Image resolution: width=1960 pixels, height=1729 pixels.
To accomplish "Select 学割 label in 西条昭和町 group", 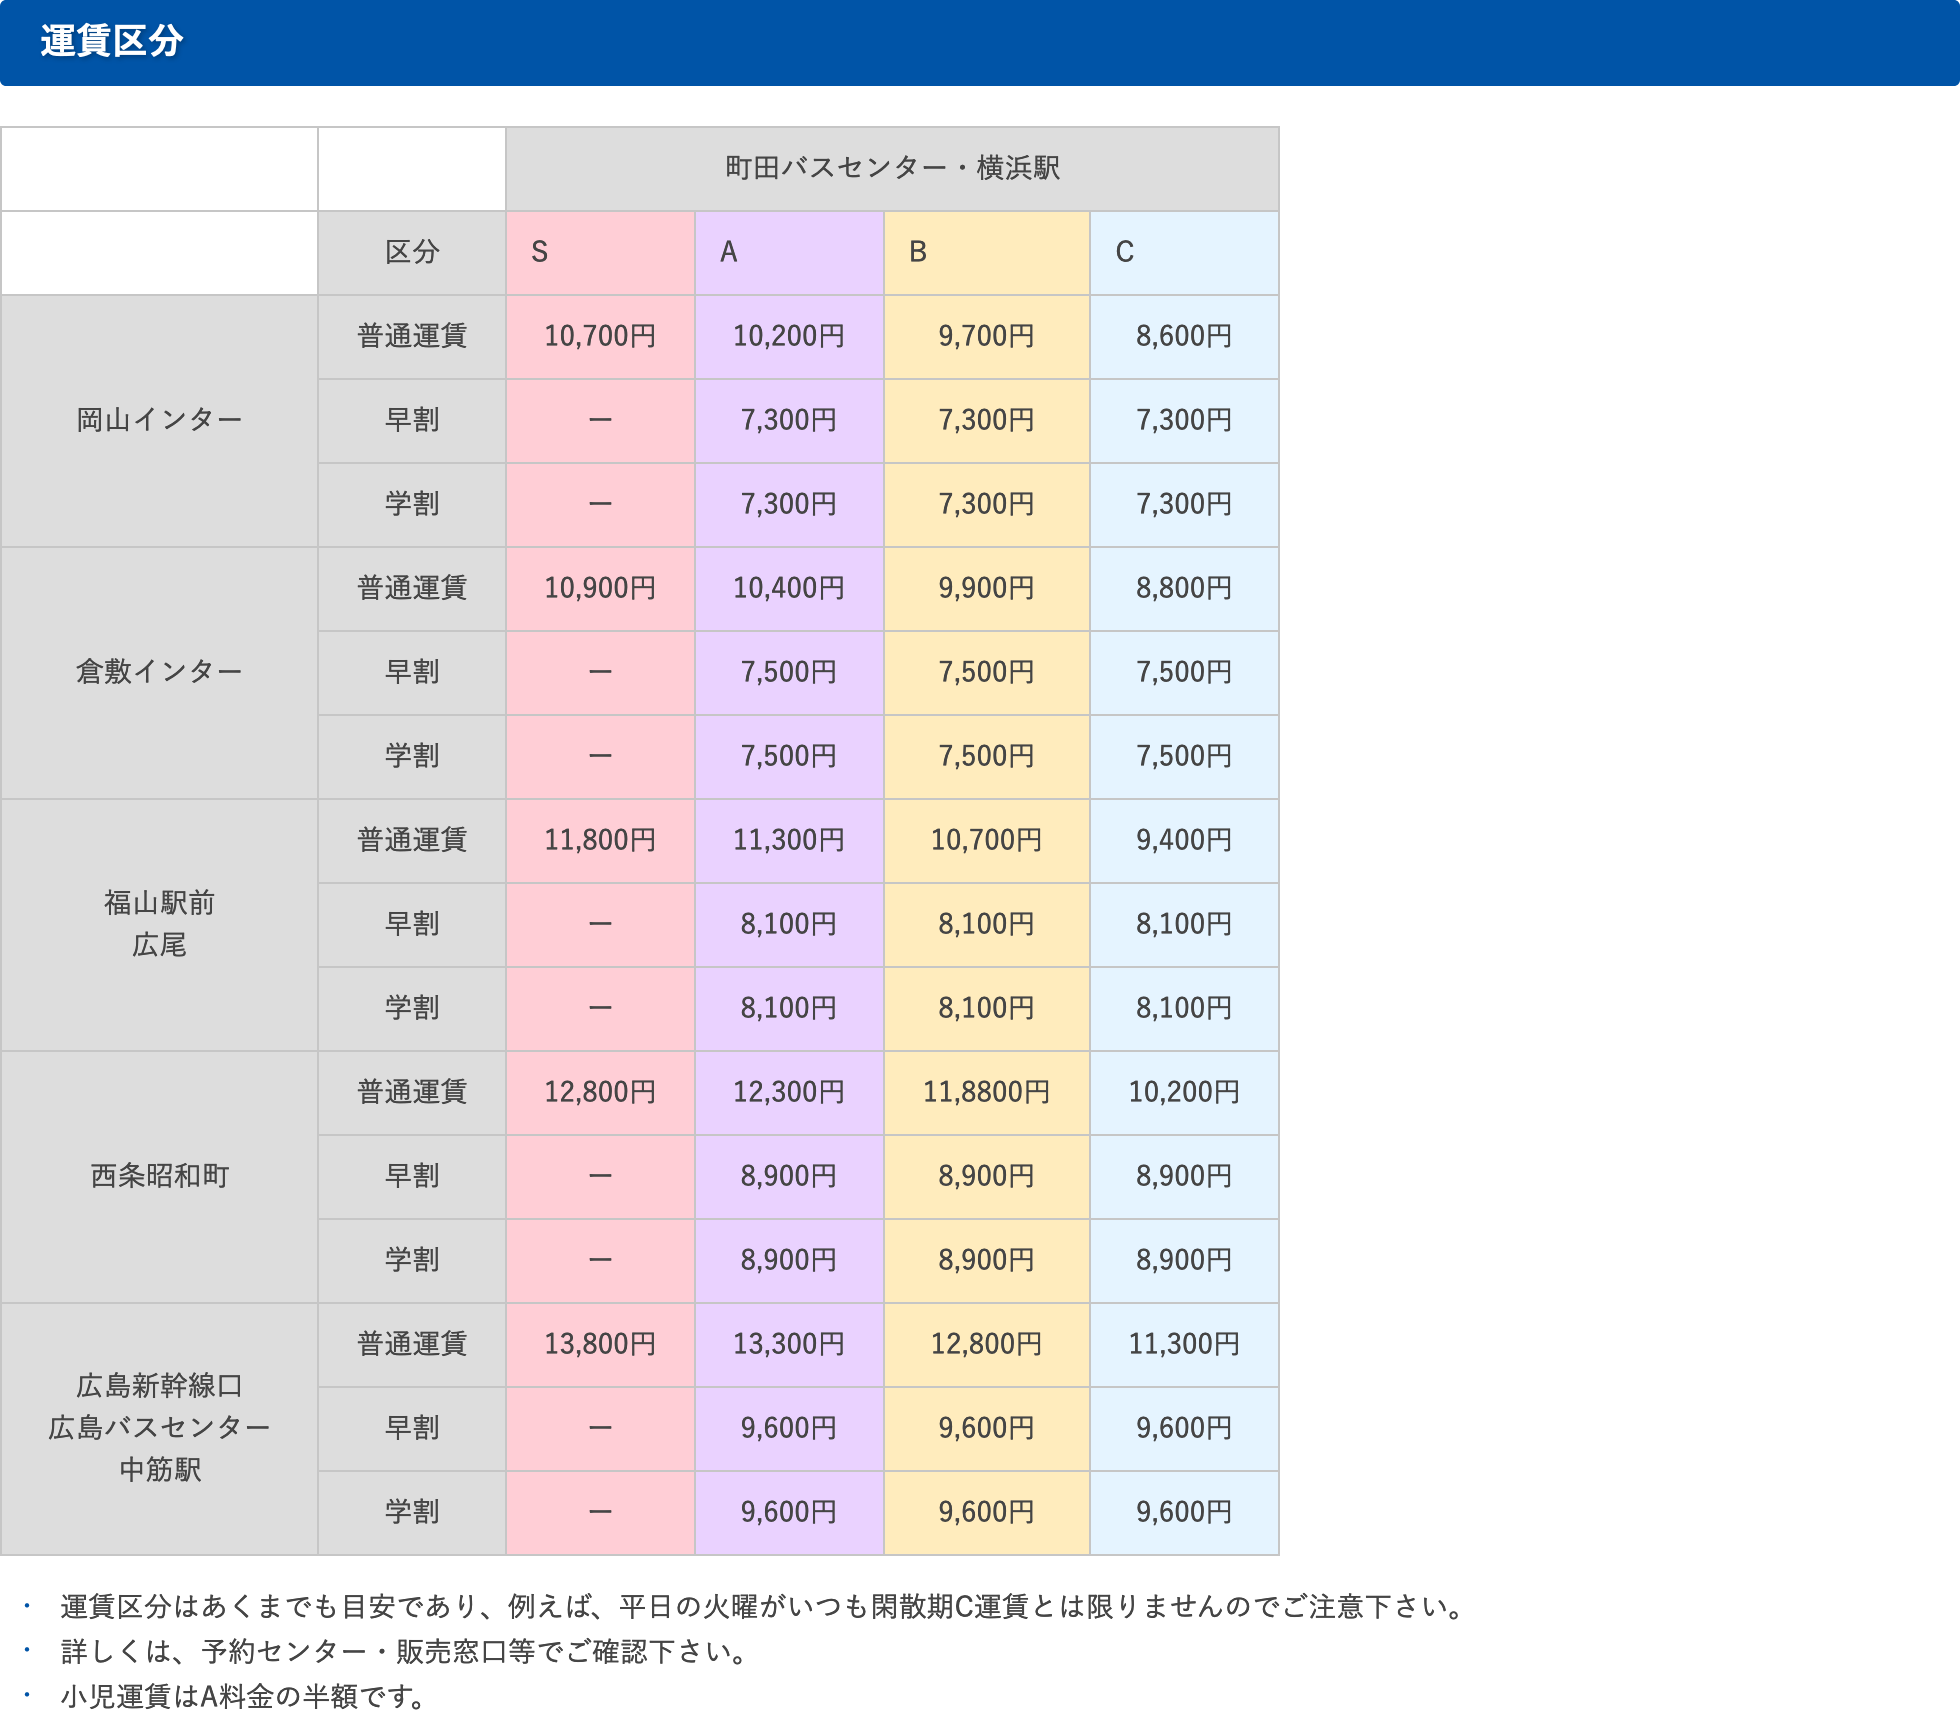I will pos(412,1260).
